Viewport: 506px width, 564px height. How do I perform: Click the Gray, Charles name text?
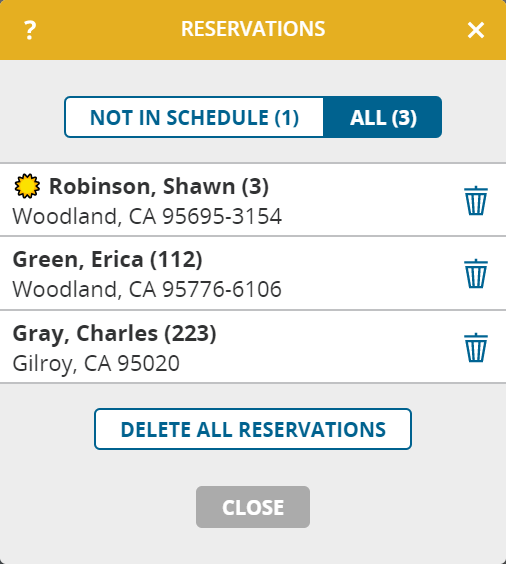tap(85, 333)
